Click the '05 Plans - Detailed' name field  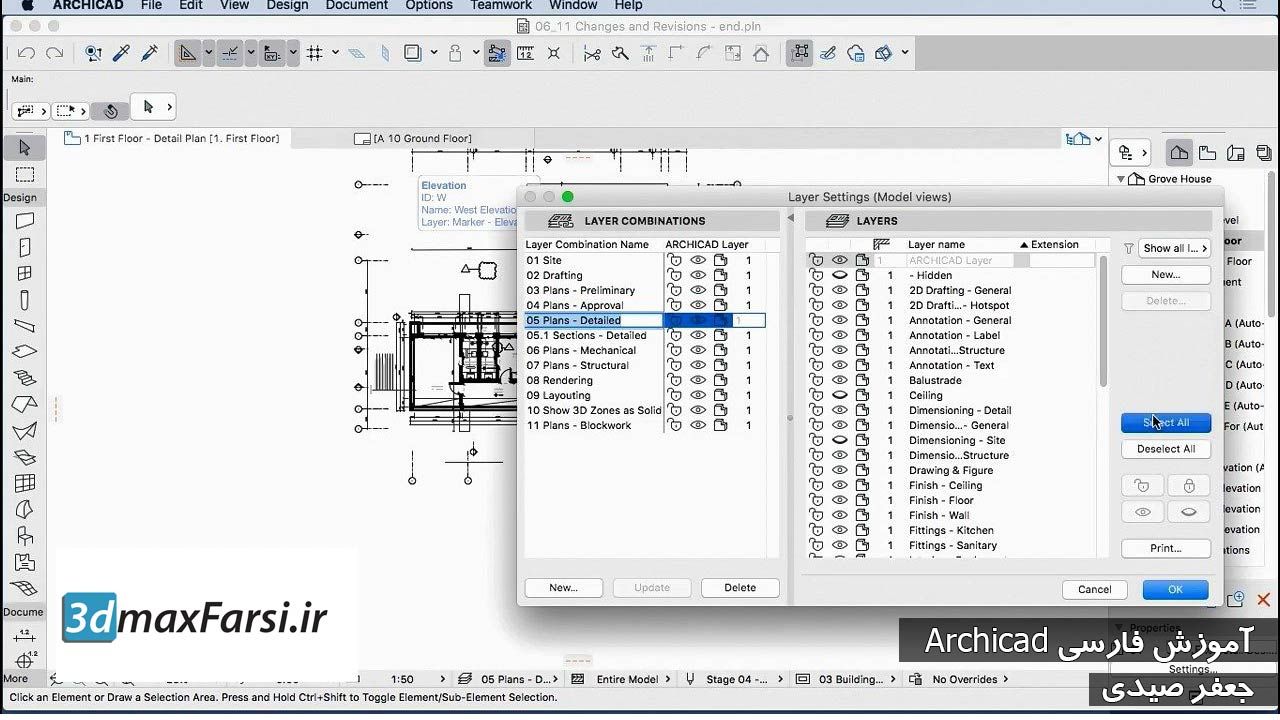click(x=594, y=321)
